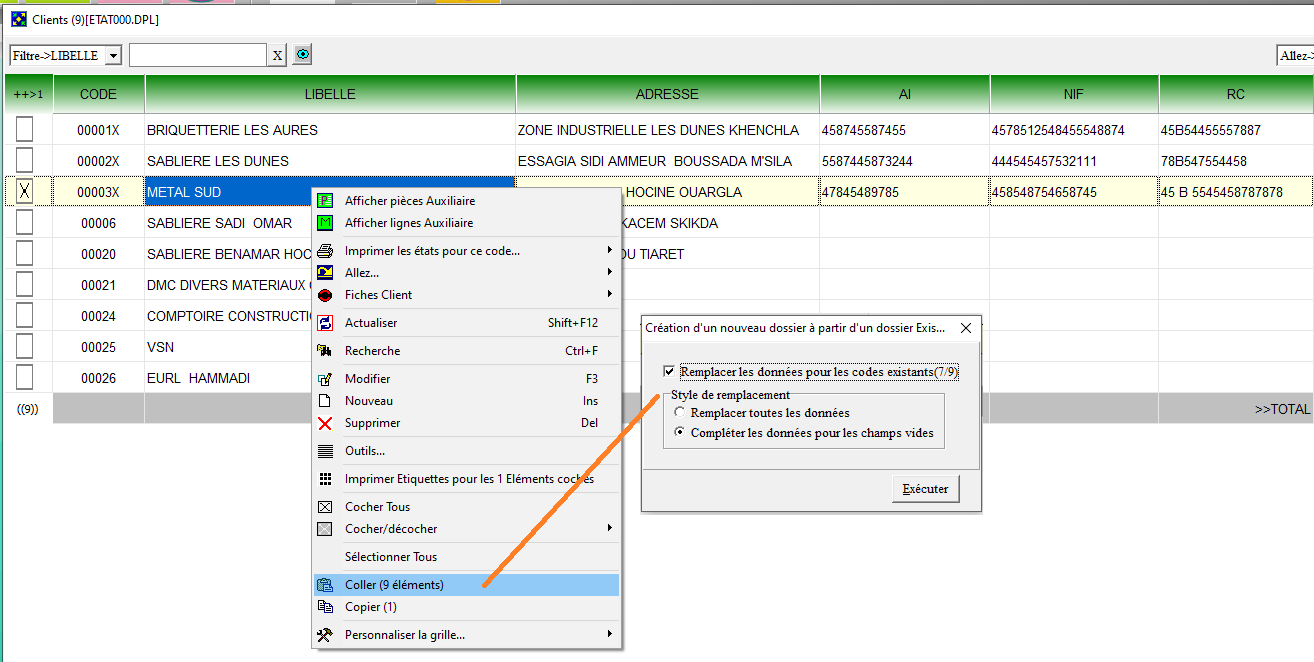Click the red Supprimer cross icon
Screen dimensions: 1314x662
[325, 423]
